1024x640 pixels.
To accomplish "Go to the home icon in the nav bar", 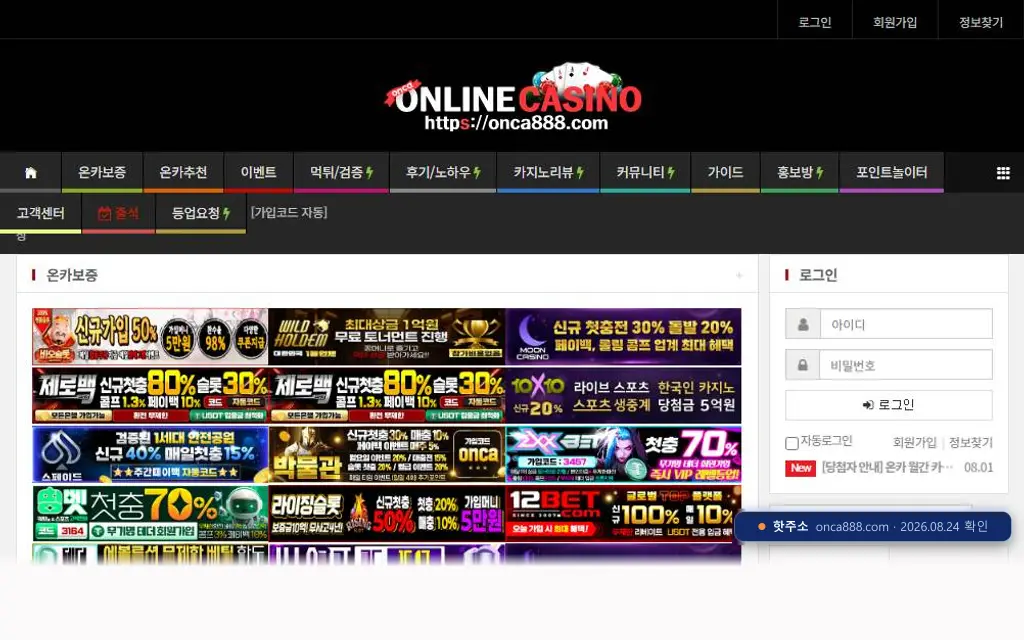I will pos(31,172).
